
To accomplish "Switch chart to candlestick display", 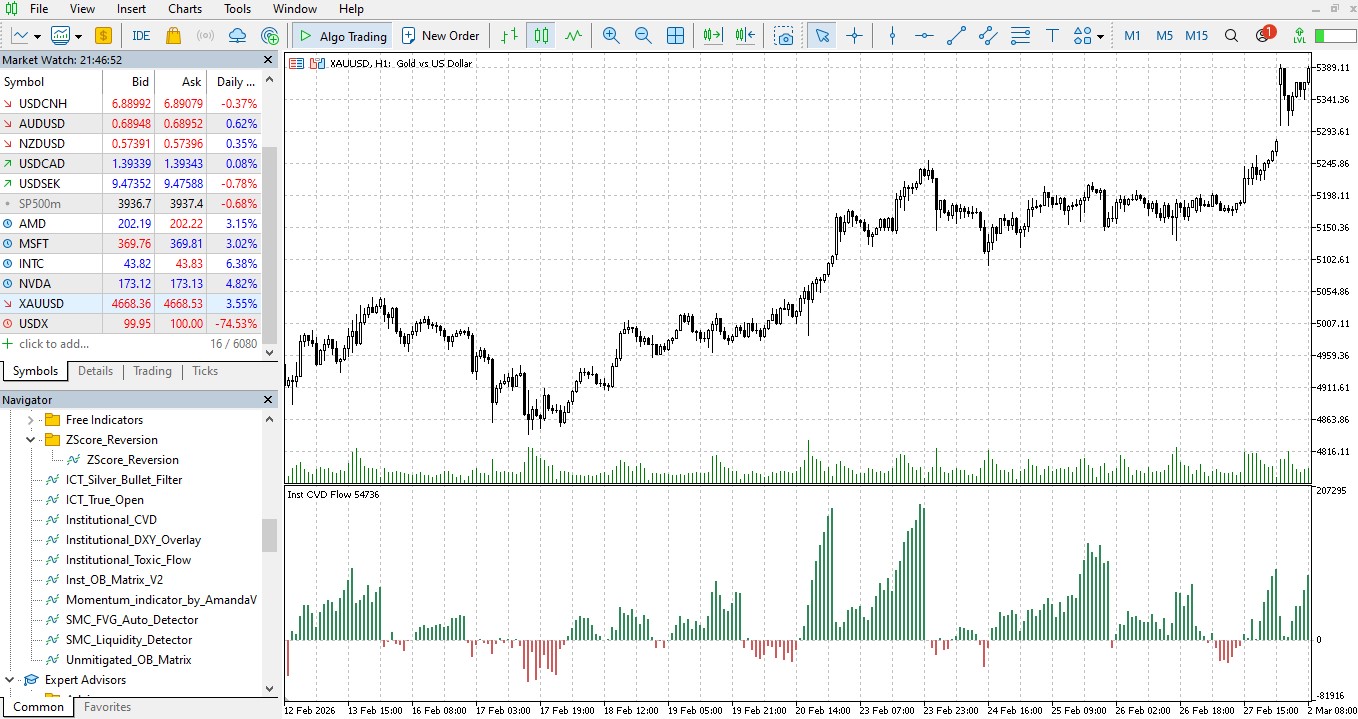I will (x=540, y=35).
